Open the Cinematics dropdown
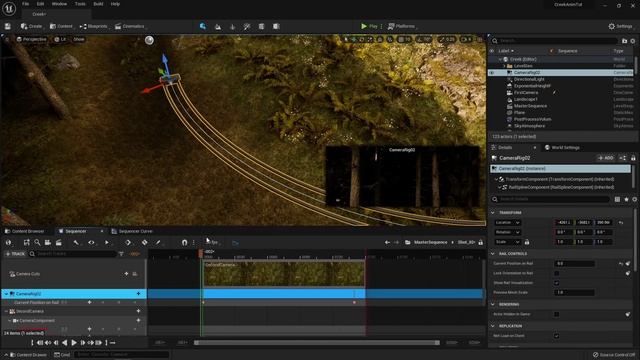Image resolution: width=640 pixels, height=360 pixels. coord(130,26)
